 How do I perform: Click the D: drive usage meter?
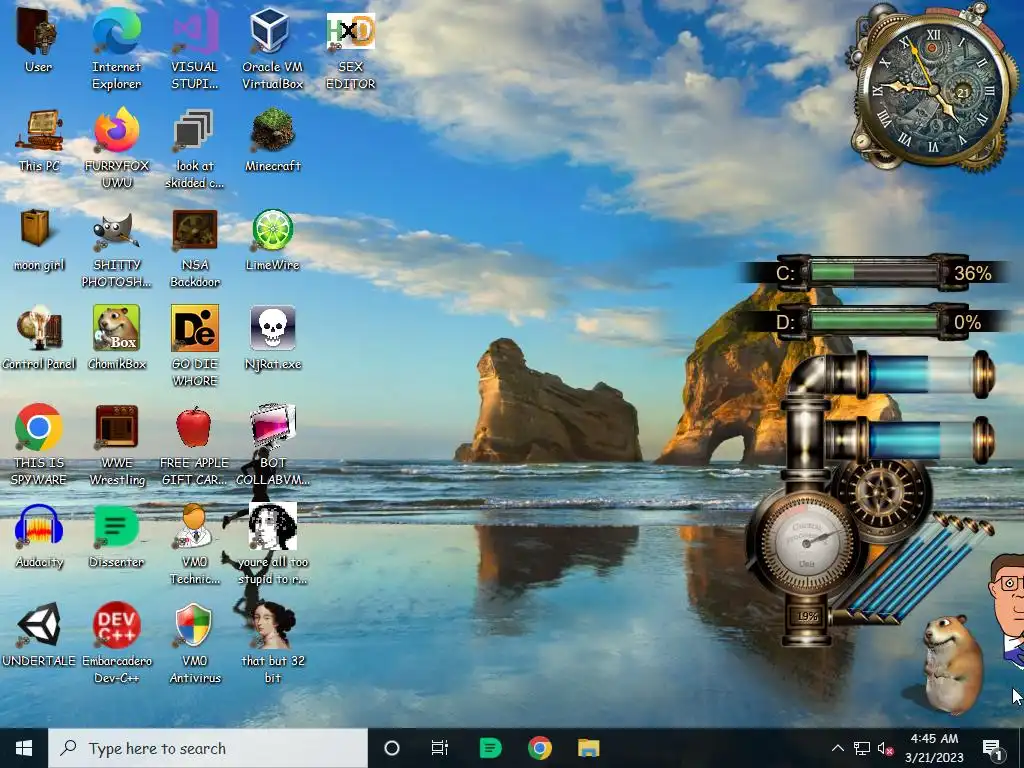(875, 321)
